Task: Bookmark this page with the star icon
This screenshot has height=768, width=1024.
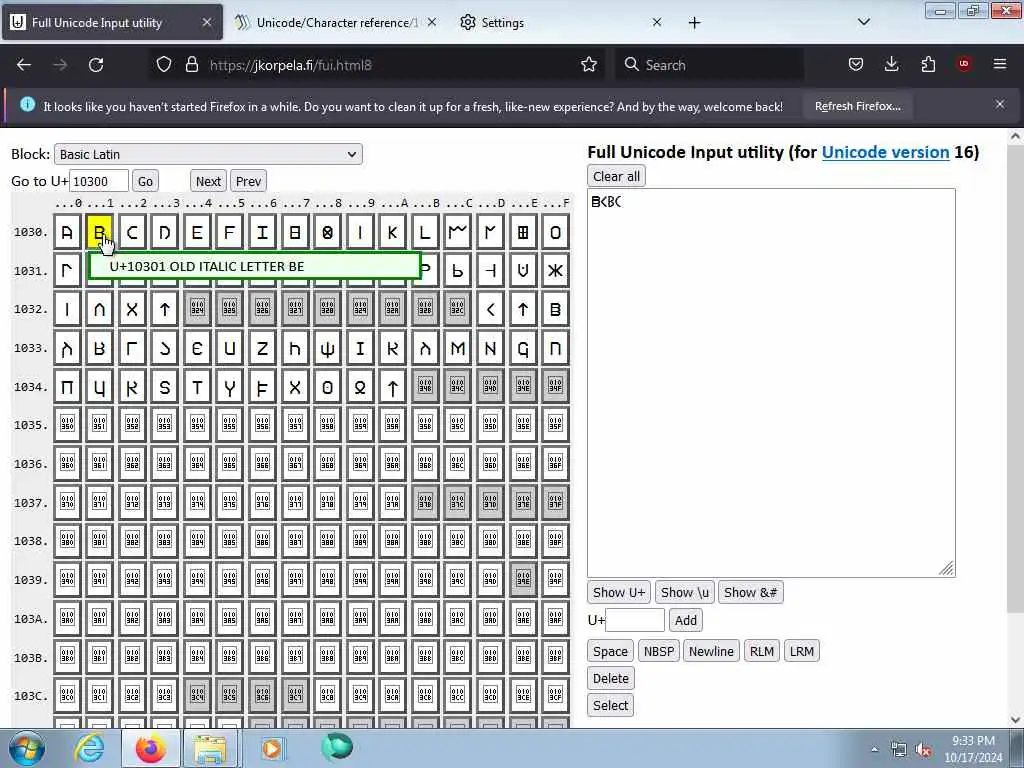Action: click(589, 65)
